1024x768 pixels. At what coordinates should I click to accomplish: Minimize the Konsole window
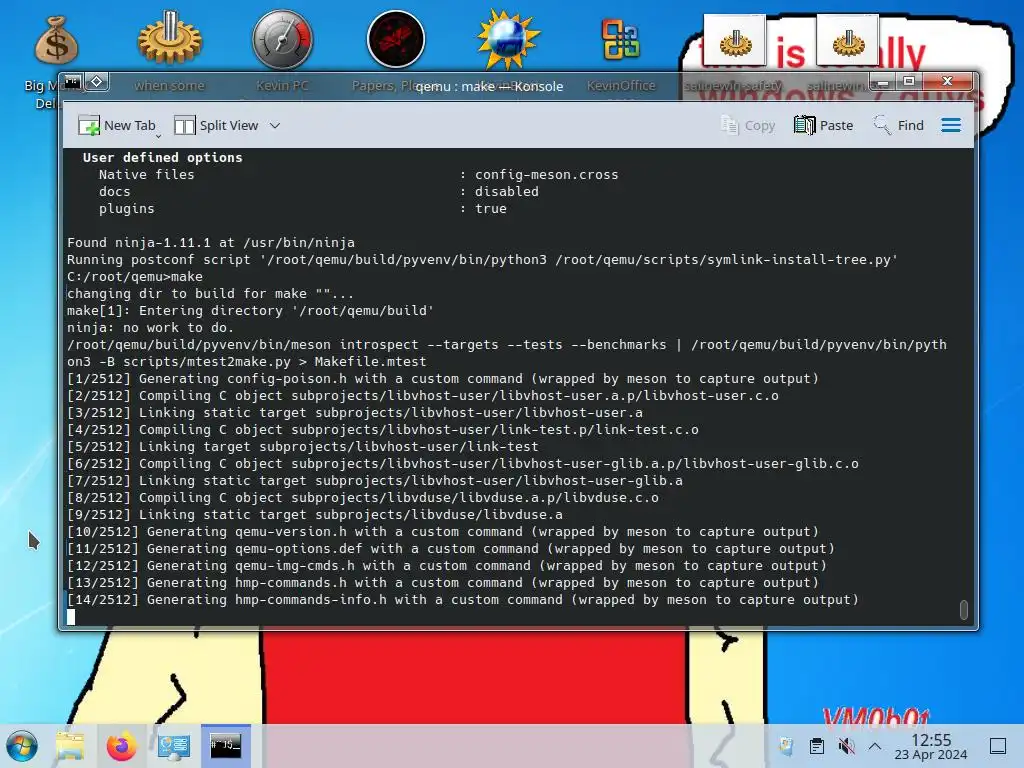(883, 82)
